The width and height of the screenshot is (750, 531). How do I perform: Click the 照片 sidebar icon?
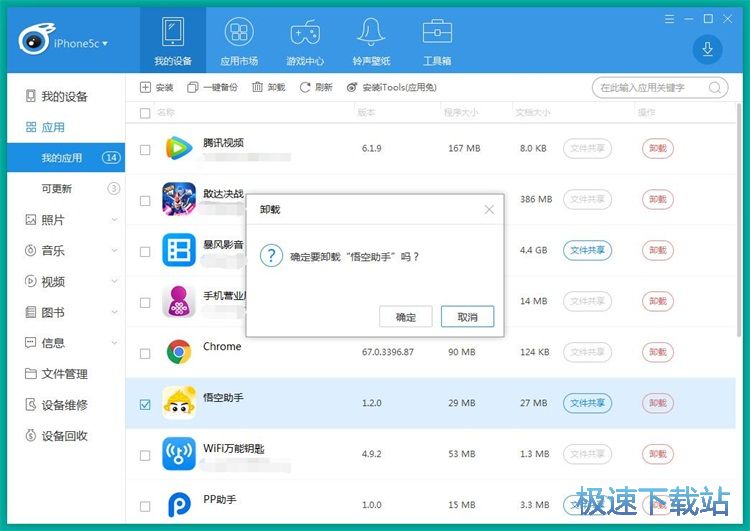click(x=31, y=220)
